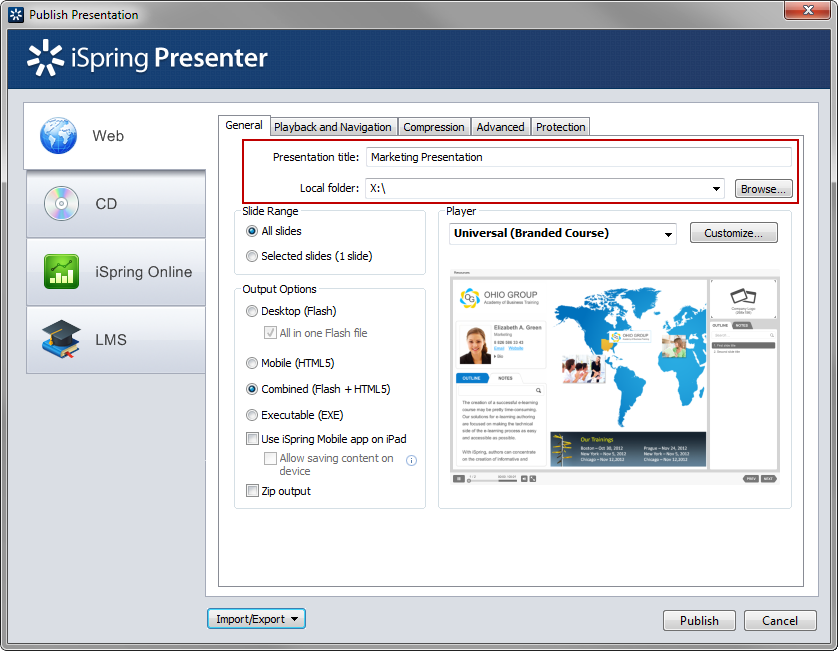
Task: Select the LMS graduation cap icon
Action: pos(61,339)
